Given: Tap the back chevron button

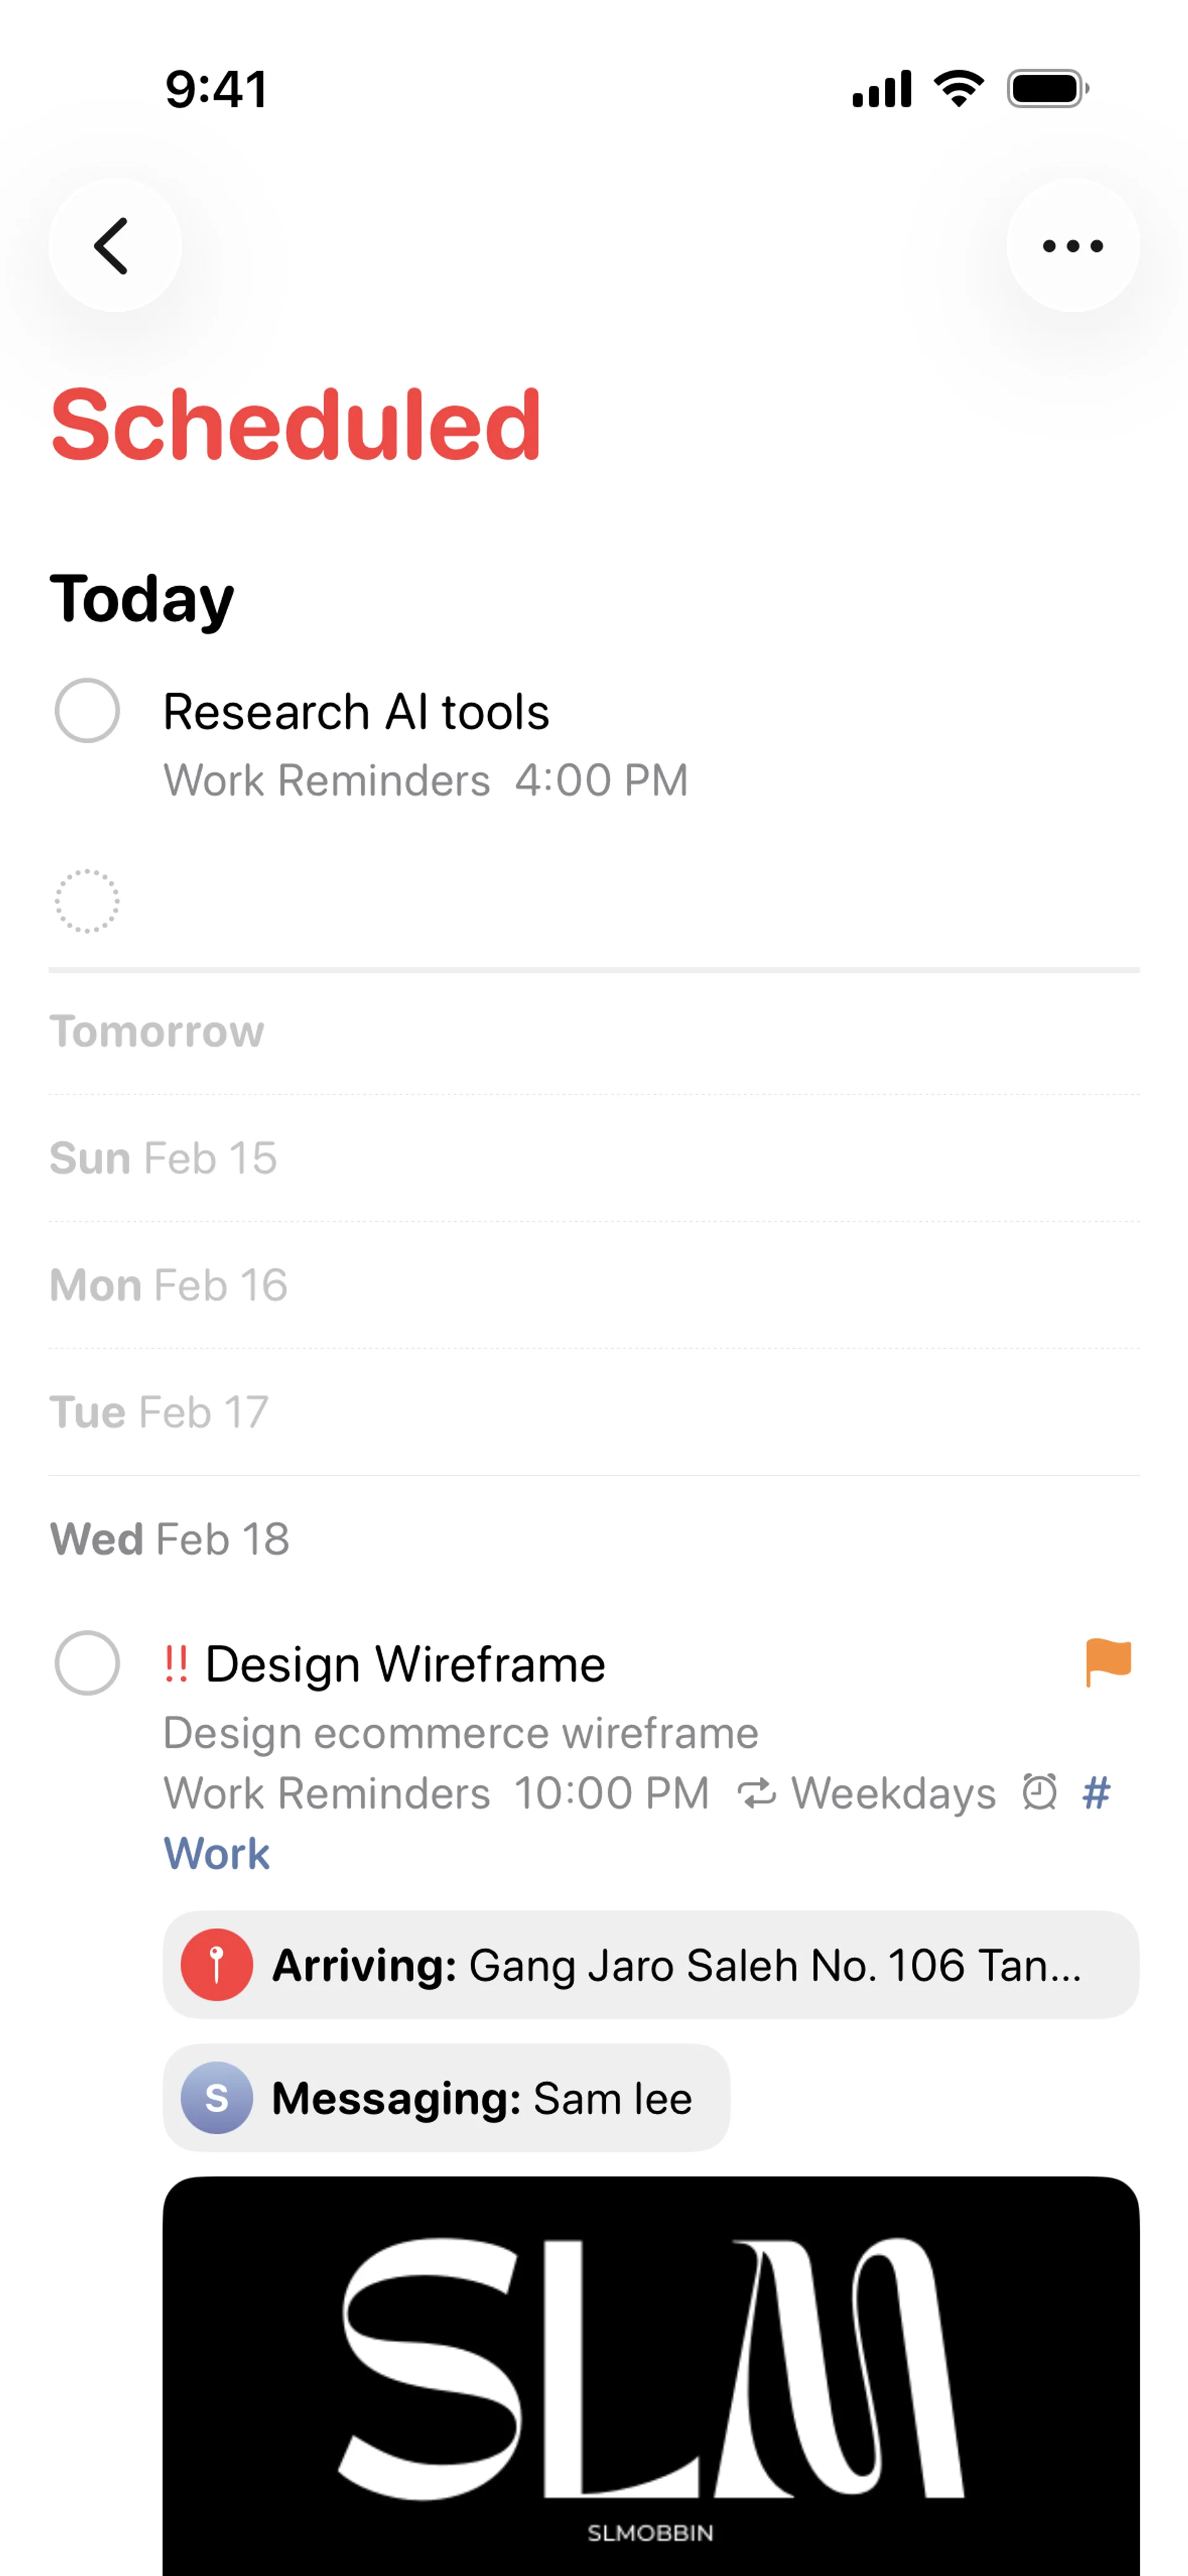Looking at the screenshot, I should click(x=114, y=246).
